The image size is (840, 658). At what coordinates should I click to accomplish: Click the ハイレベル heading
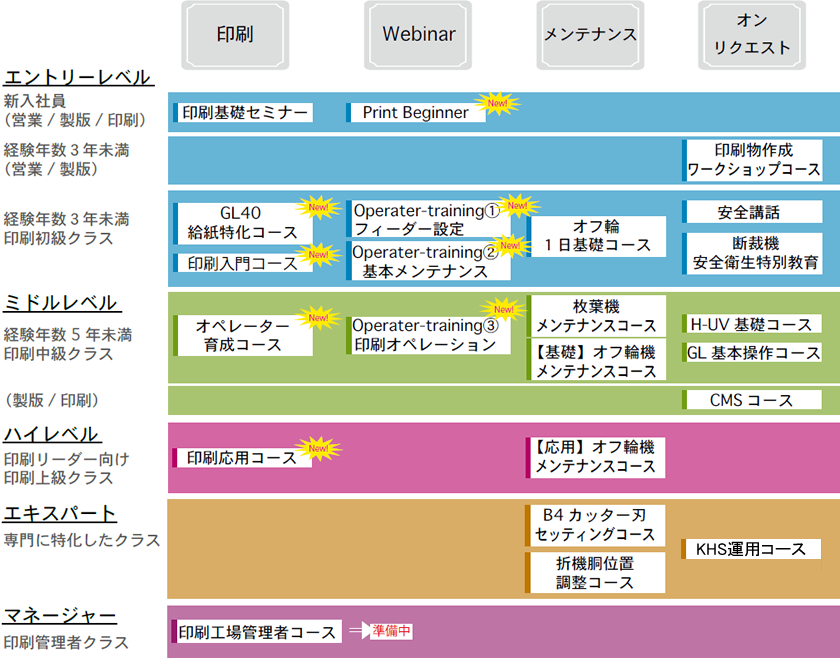tap(52, 434)
